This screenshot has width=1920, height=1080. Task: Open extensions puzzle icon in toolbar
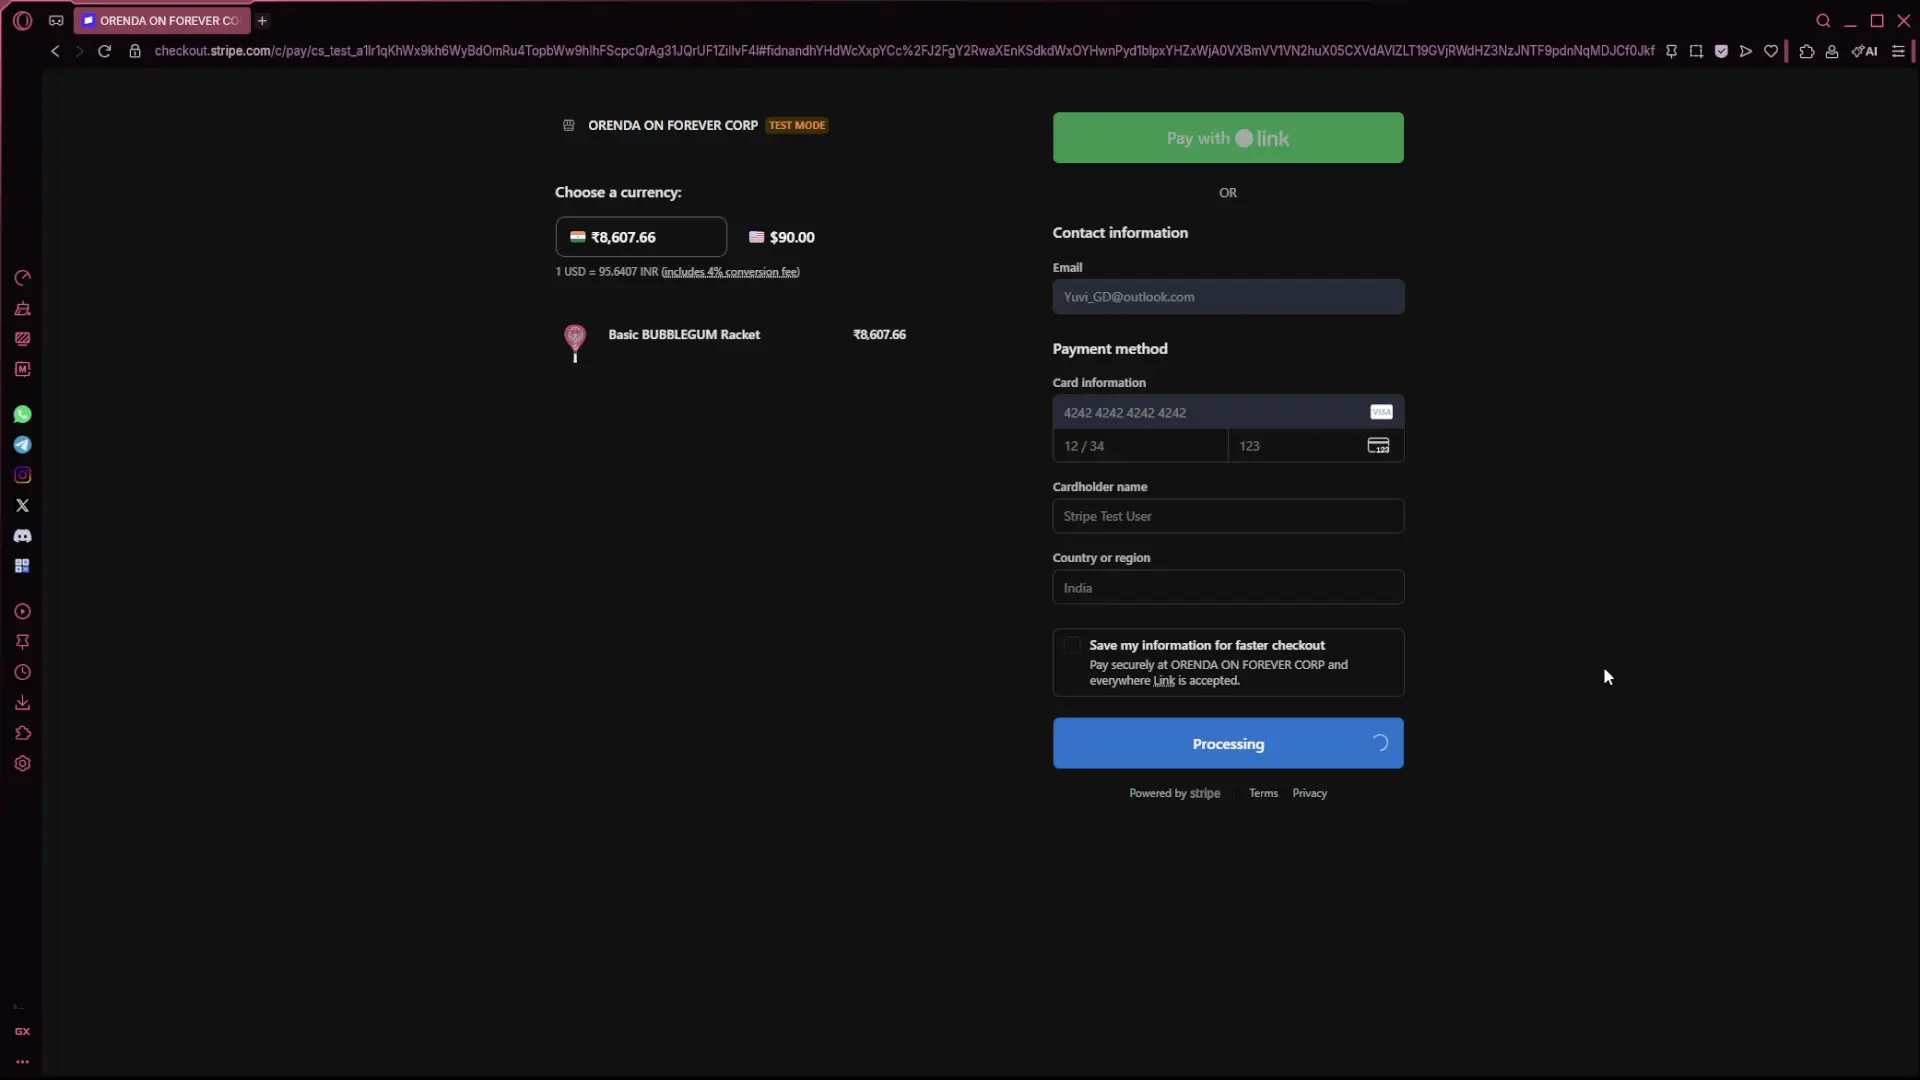pos(1807,51)
